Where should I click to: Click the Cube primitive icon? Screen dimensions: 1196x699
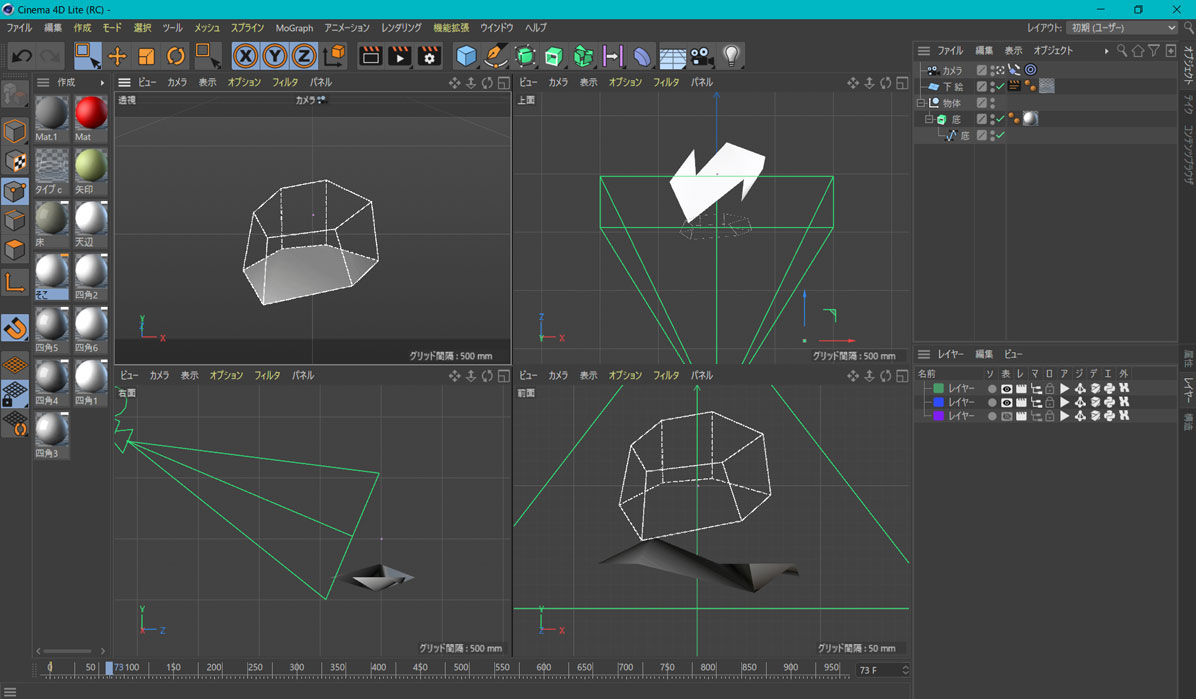466,56
